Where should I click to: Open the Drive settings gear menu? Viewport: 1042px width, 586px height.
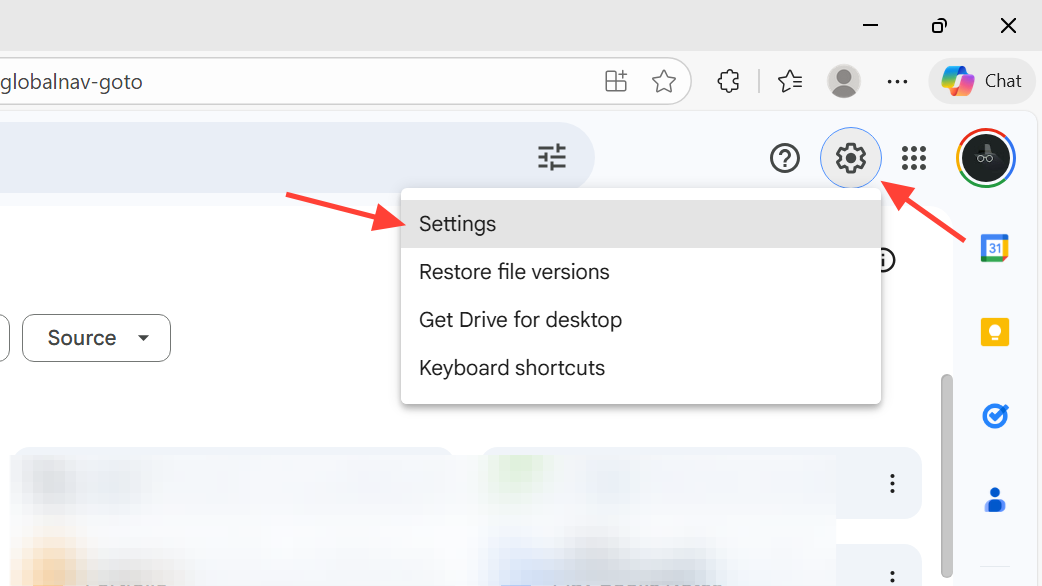pyautogui.click(x=850, y=158)
